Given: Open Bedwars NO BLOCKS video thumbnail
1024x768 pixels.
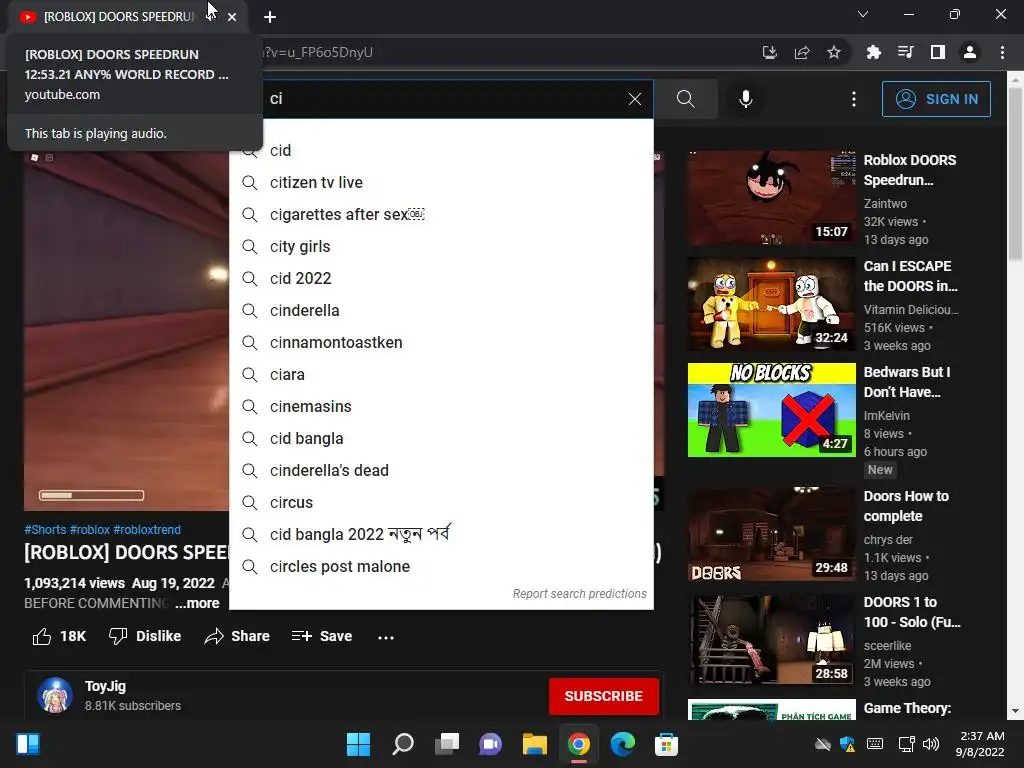Looking at the screenshot, I should click(x=771, y=410).
